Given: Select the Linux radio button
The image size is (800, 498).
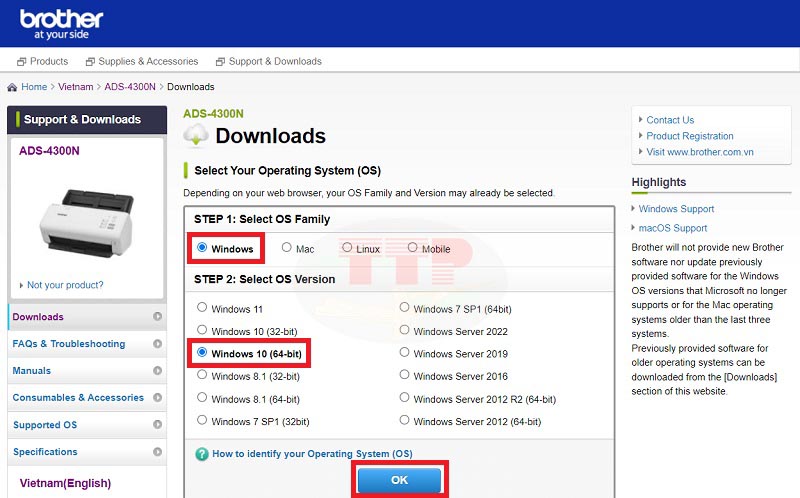Looking at the screenshot, I should (347, 247).
